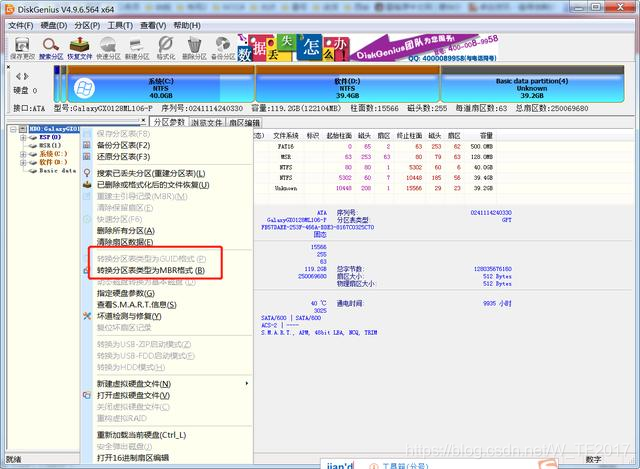Image resolution: width=640 pixels, height=469 pixels.
Task: Select the 系统(C:) NTFS 40.0GB partition bar
Action: point(161,84)
